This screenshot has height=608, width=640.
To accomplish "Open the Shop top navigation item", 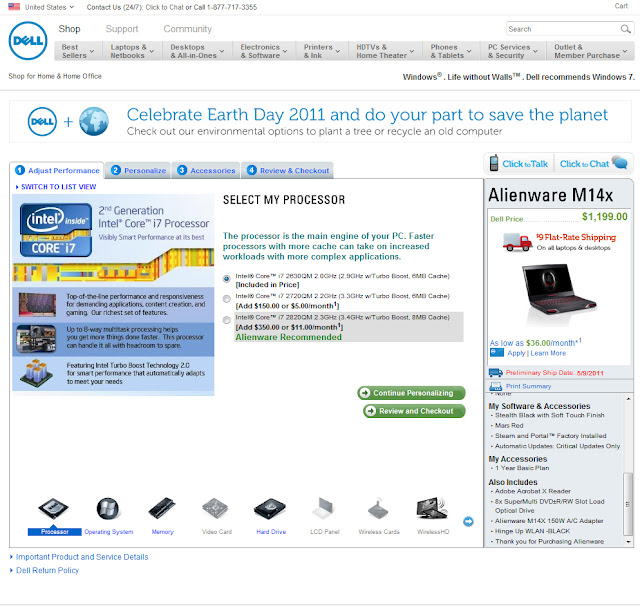I will tap(69, 29).
